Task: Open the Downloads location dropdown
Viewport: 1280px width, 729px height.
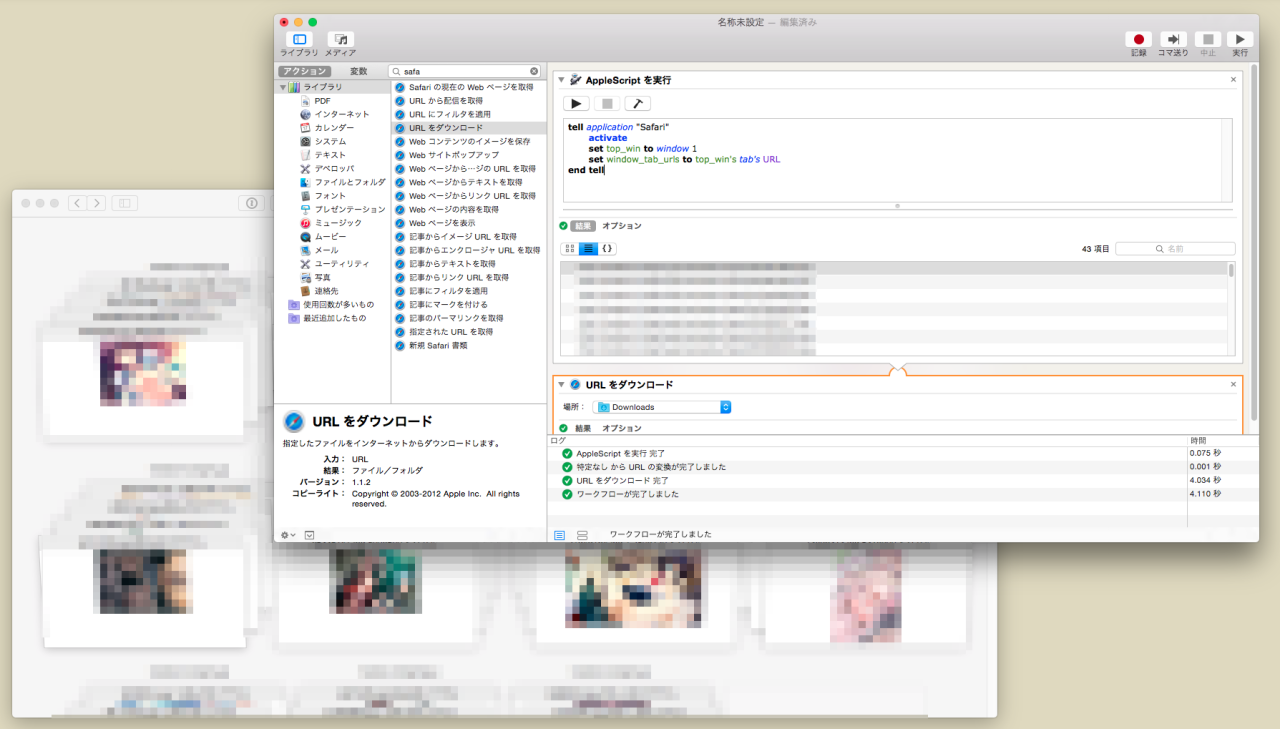Action: tap(662, 407)
